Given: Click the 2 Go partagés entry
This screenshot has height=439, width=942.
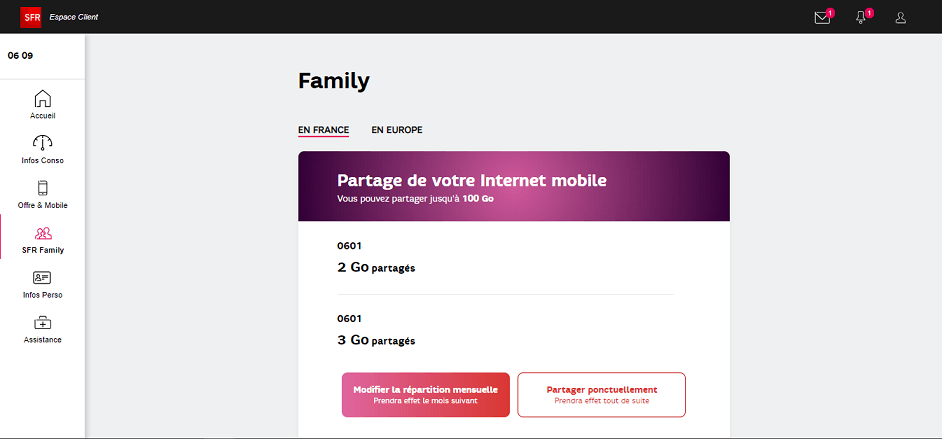Looking at the screenshot, I should click(376, 267).
